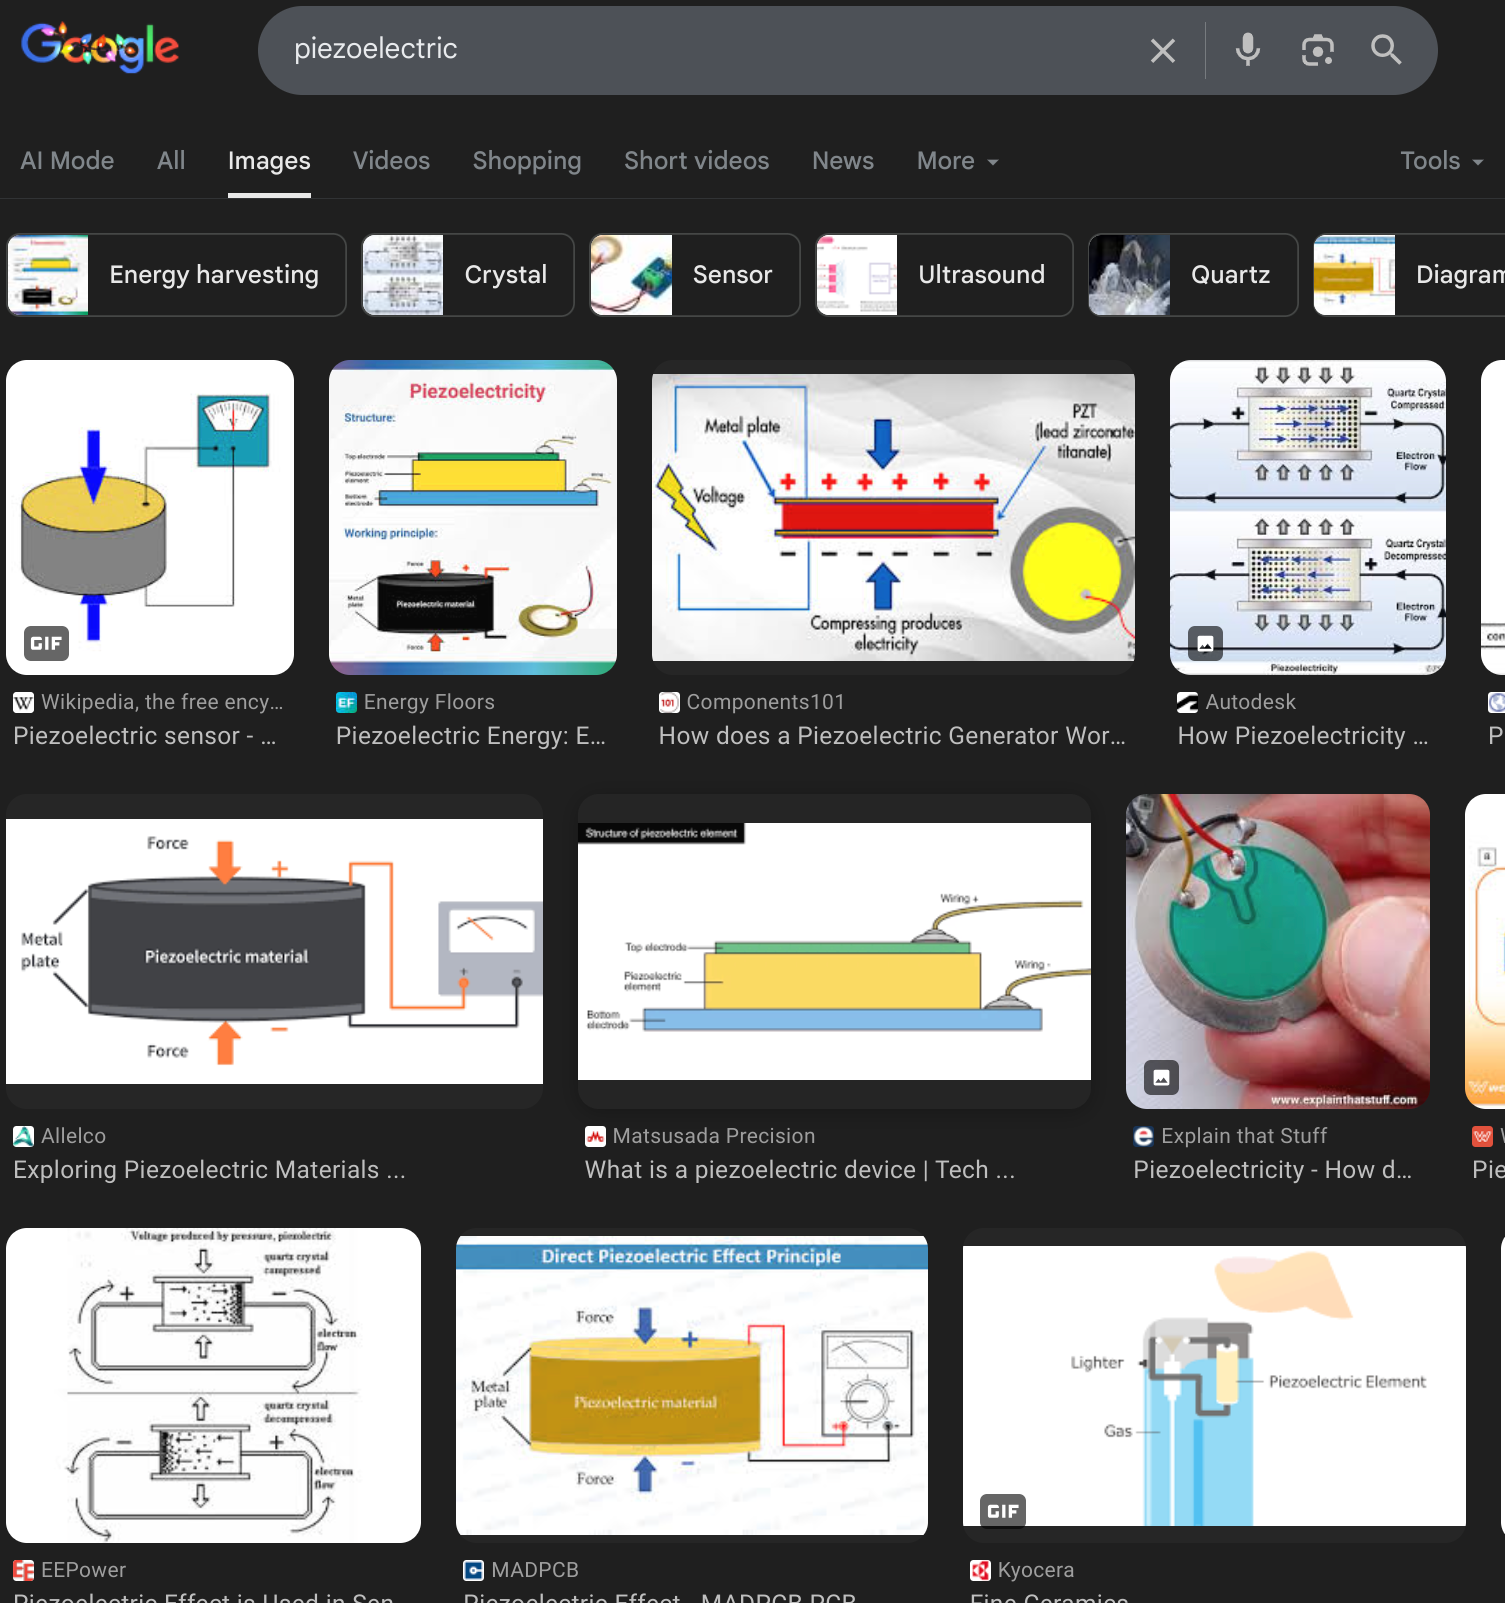Screen dimensions: 1505x1603
Task: Open 'What is a piezoelectric device | Tech ...' link
Action: click(800, 1170)
